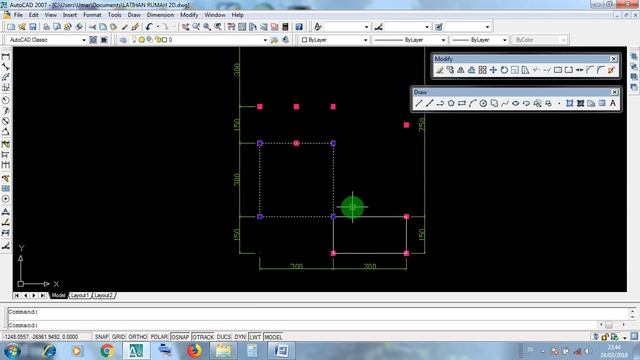Click the MODEL button in status bar
This screenshot has height=360, width=640.
pos(273,337)
